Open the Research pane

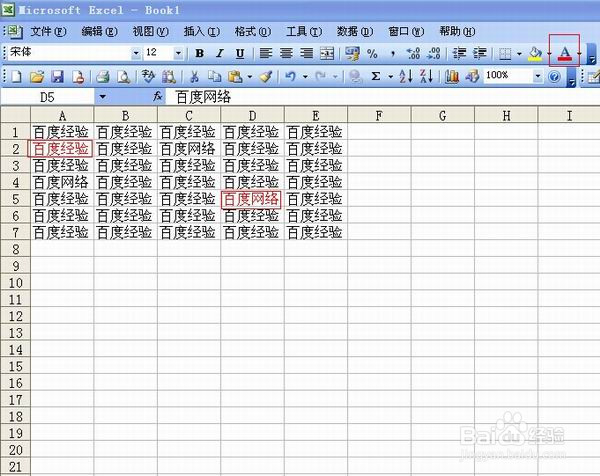169,77
